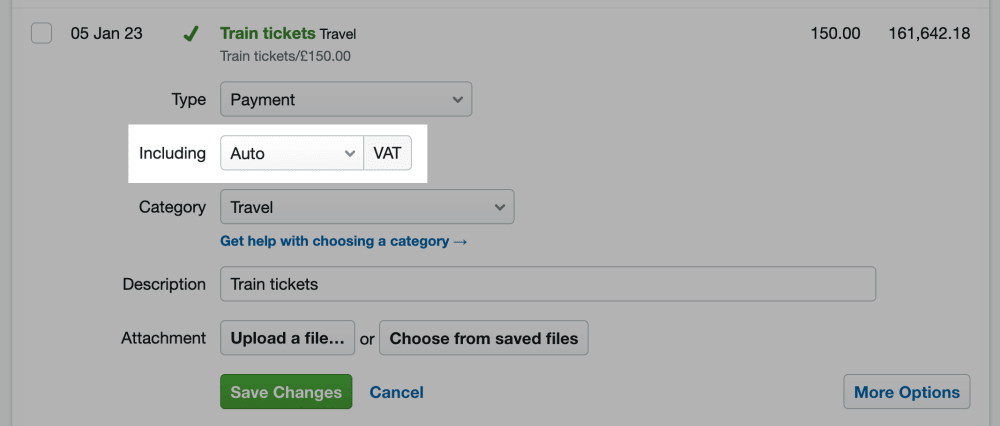Viewport: 1000px width, 426px height.
Task: Click the Train tickets/£150.00 bank description line
Action: pos(285,56)
